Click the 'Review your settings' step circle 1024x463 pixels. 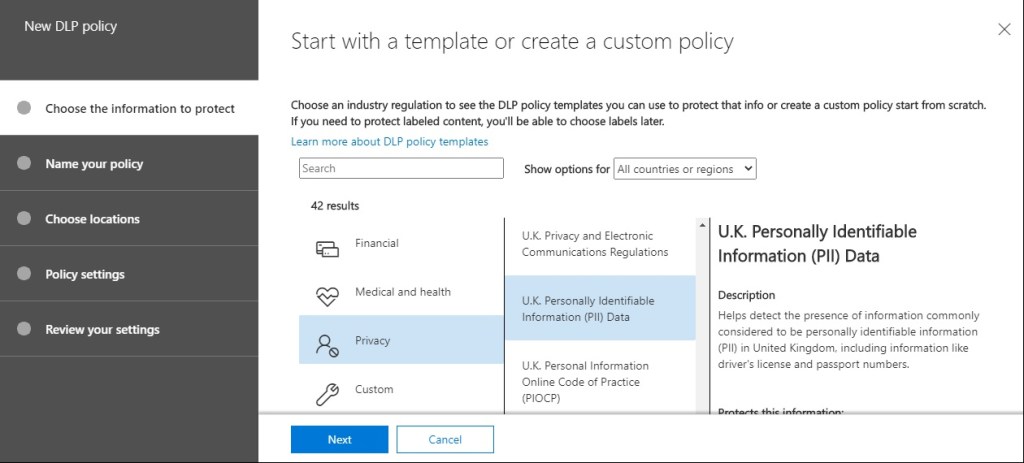[x=25, y=329]
